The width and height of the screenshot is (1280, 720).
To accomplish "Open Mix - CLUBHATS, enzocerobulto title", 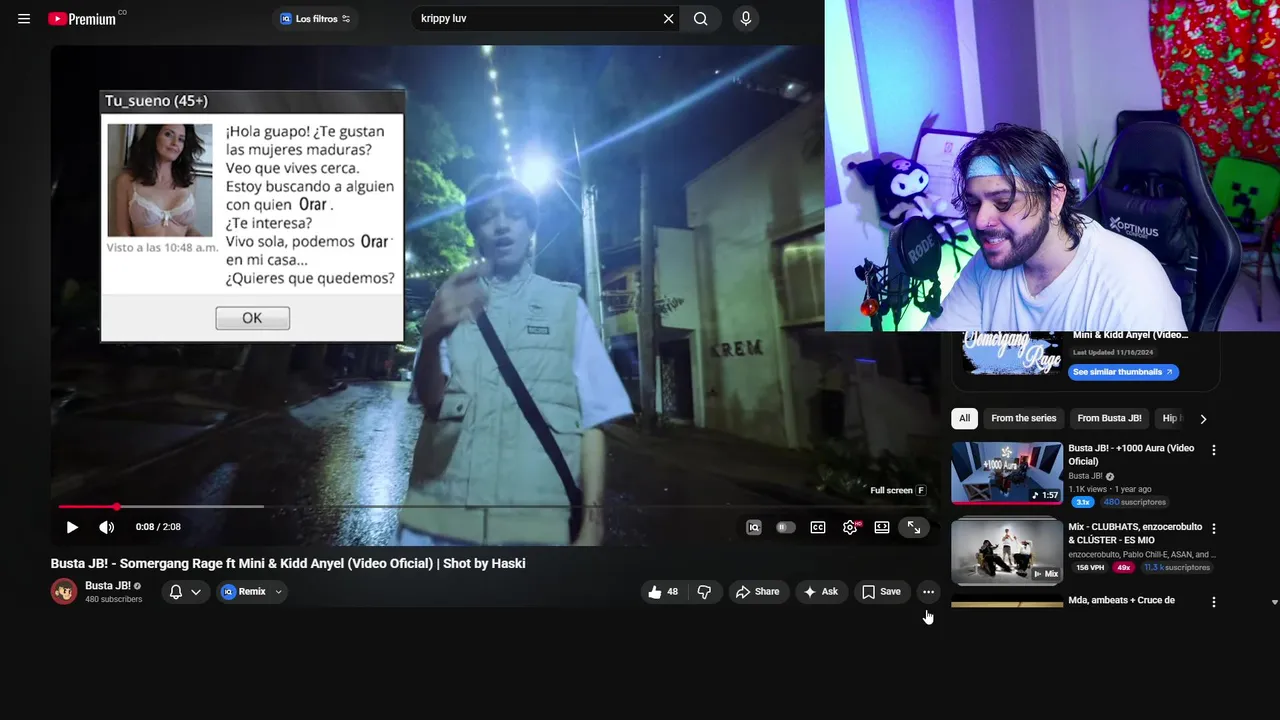I will click(x=1133, y=534).
